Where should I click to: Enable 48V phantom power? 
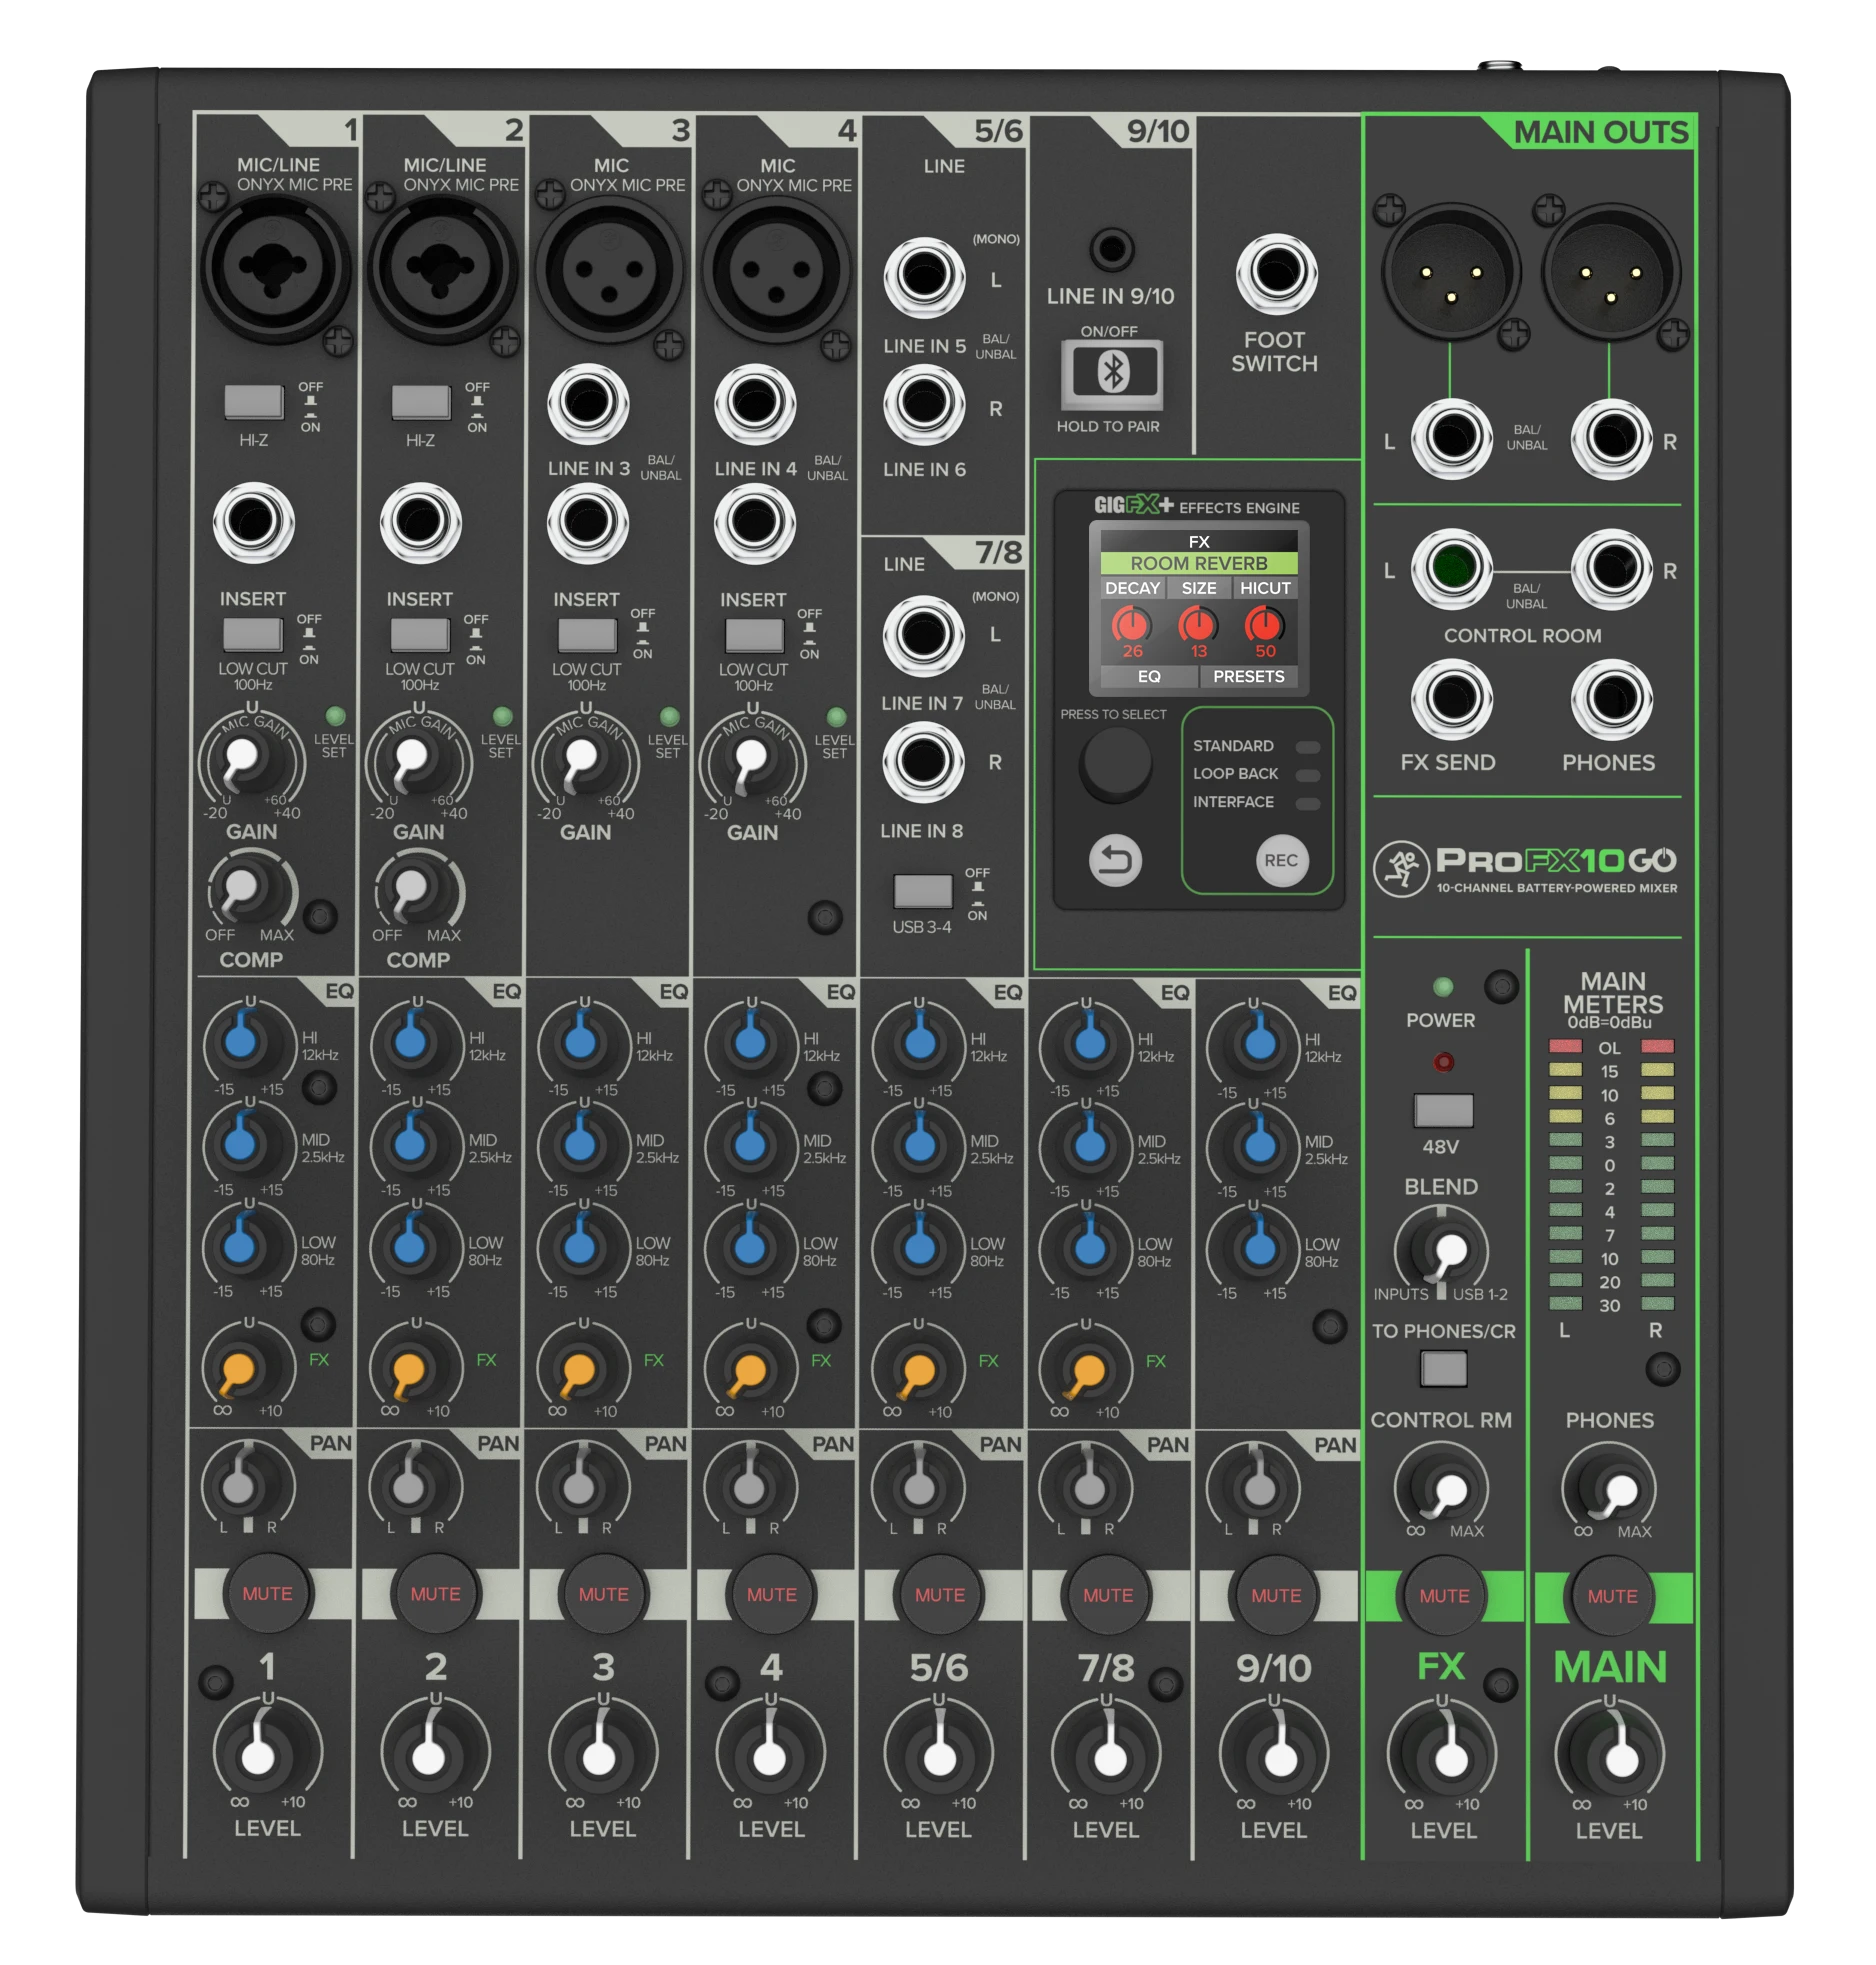coord(1444,1110)
